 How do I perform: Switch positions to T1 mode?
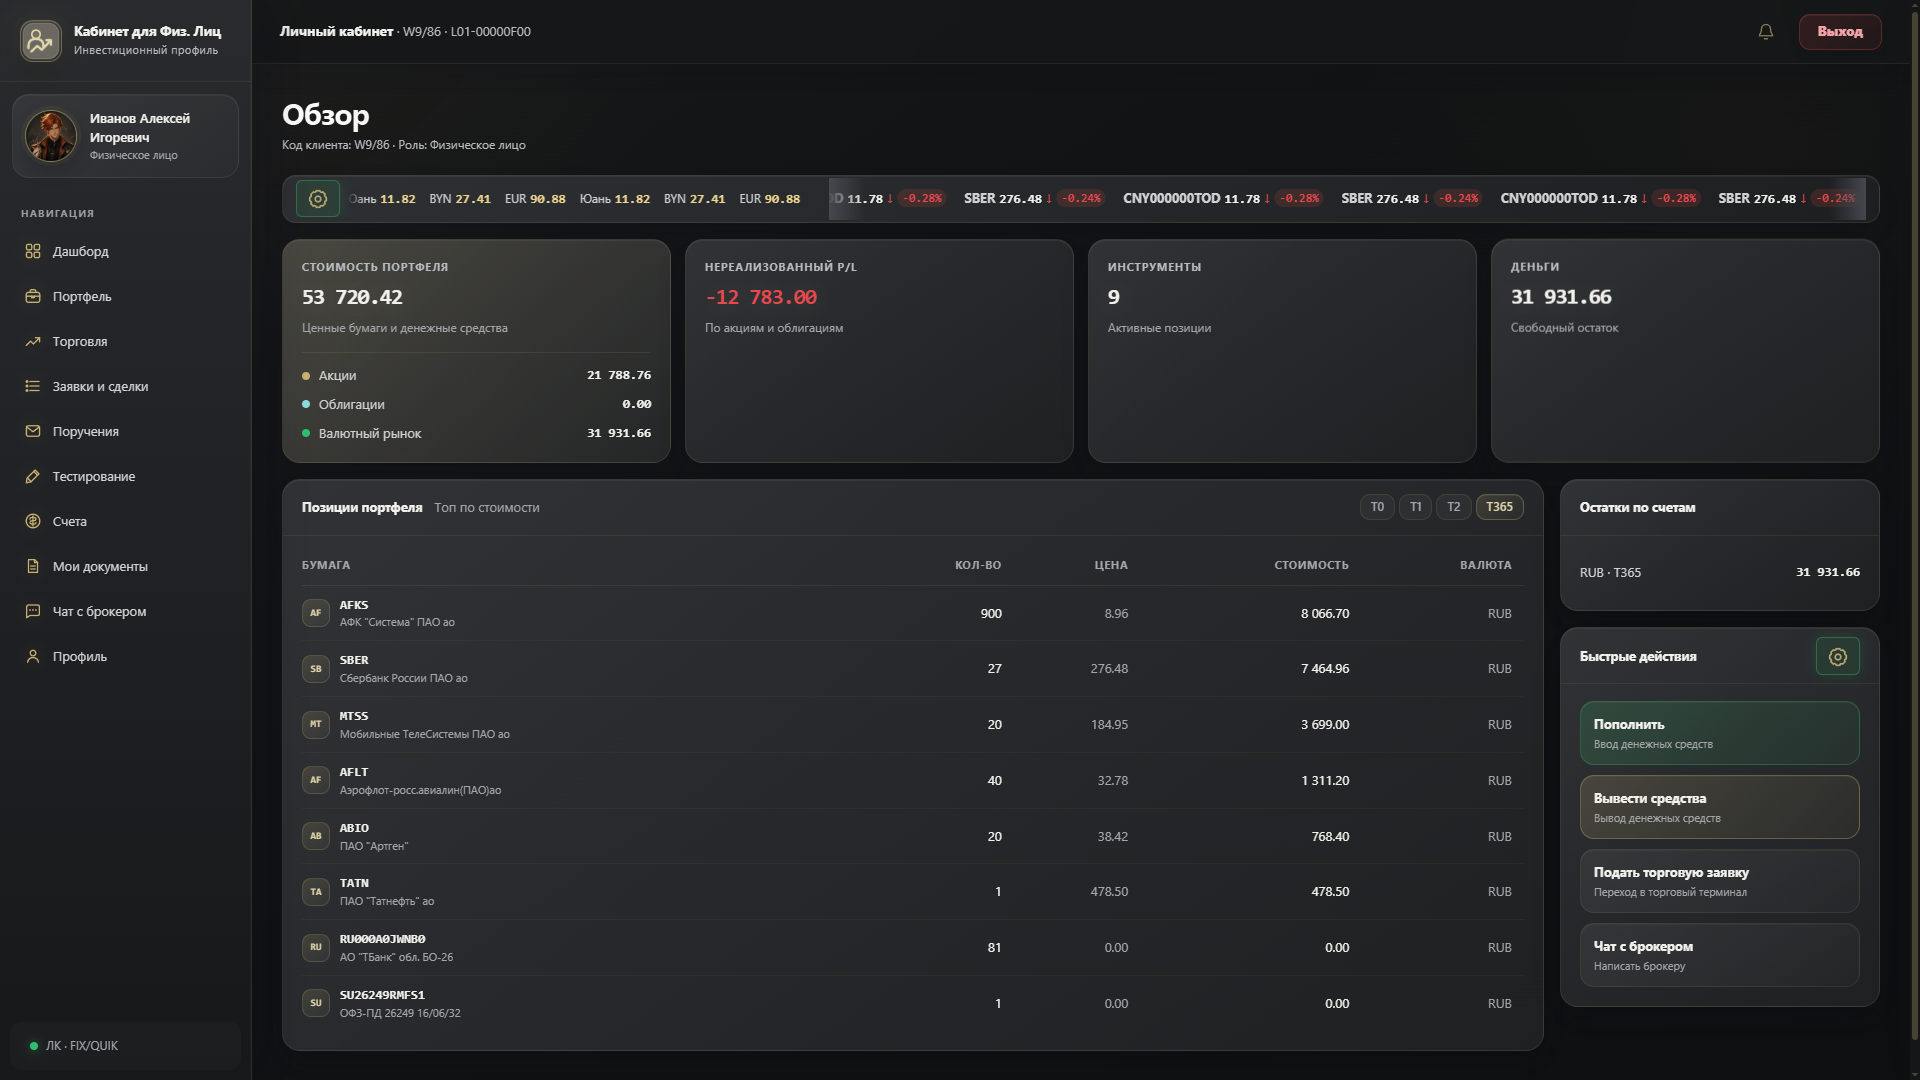1415,507
